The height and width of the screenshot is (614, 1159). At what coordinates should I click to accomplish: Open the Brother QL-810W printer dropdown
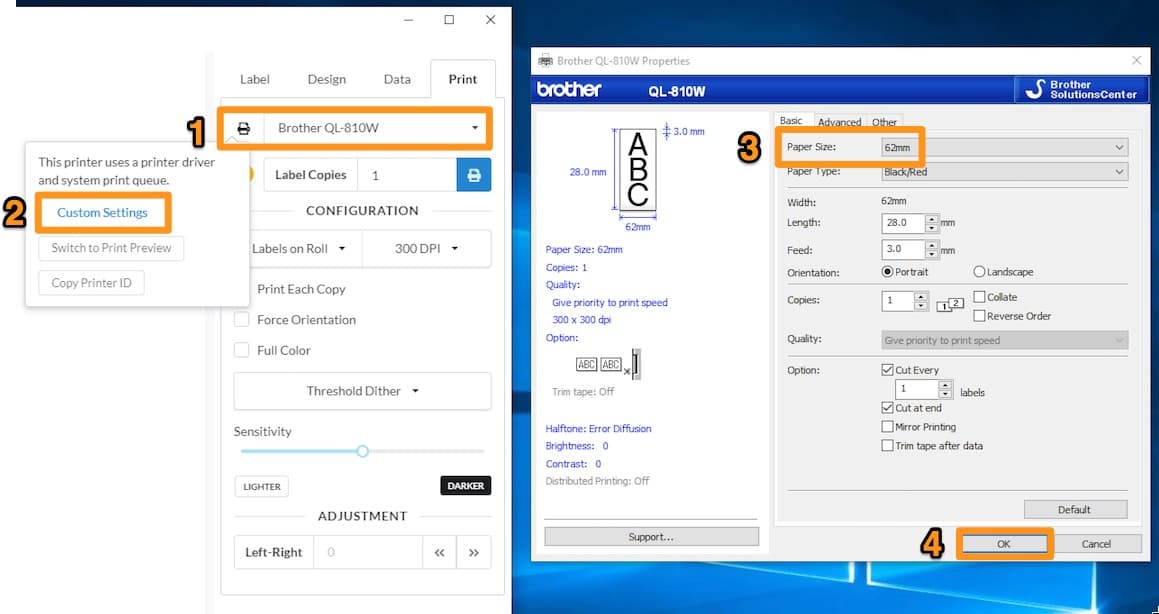tap(475, 128)
